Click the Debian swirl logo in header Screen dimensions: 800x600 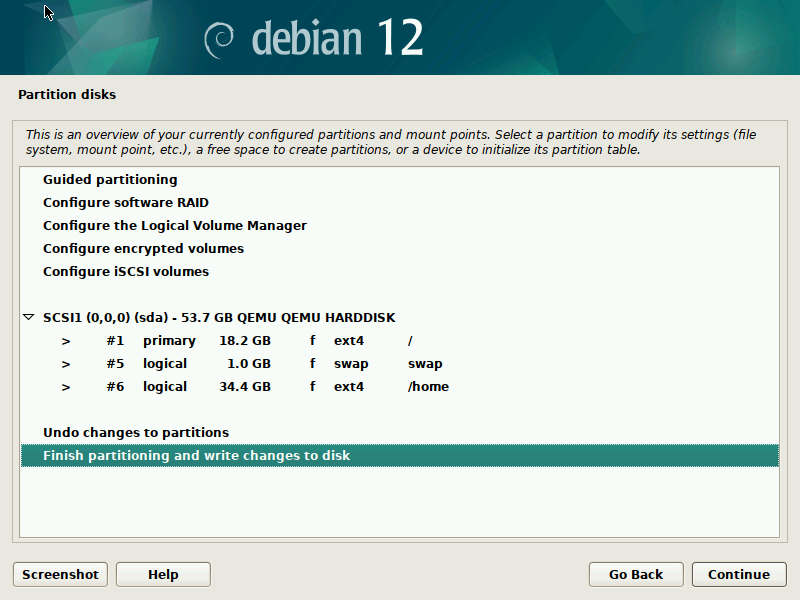[x=219, y=39]
